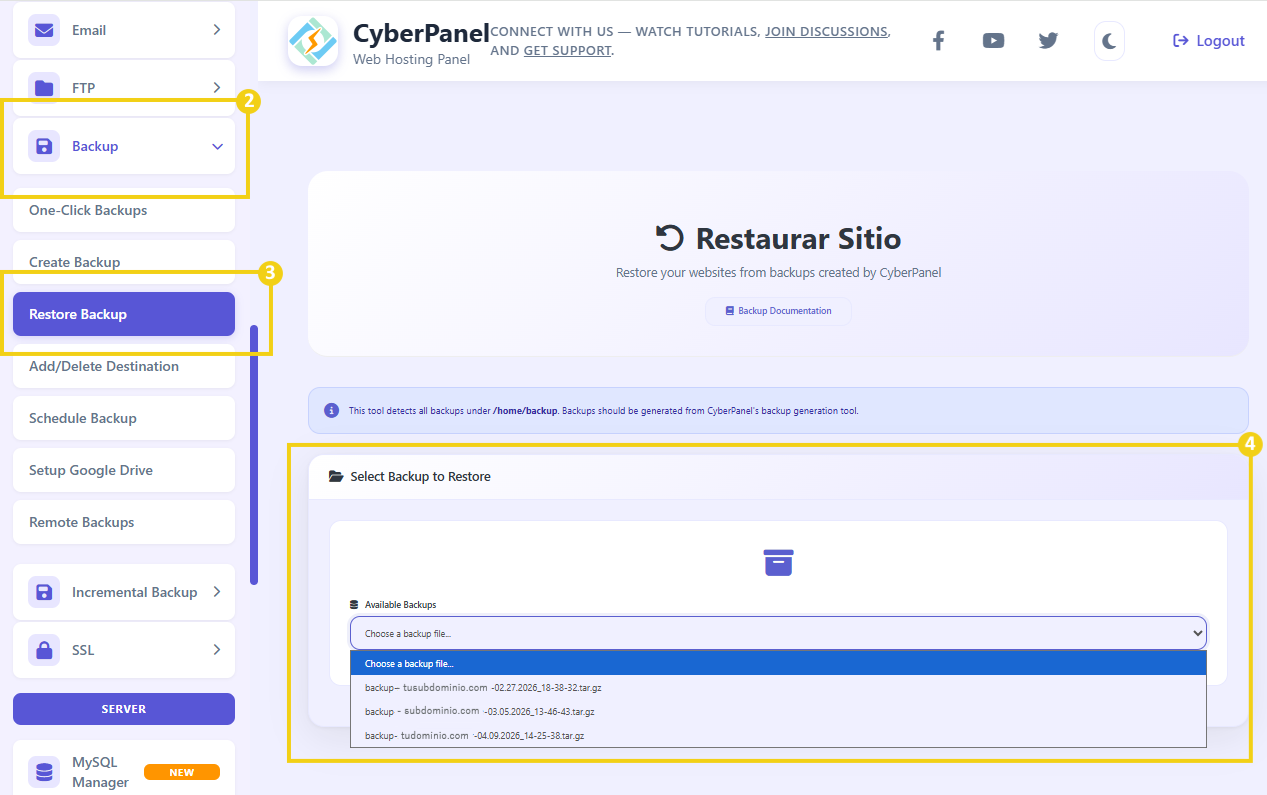Open the MySQL Manager menu label
The image size is (1267, 795).
[100, 772]
